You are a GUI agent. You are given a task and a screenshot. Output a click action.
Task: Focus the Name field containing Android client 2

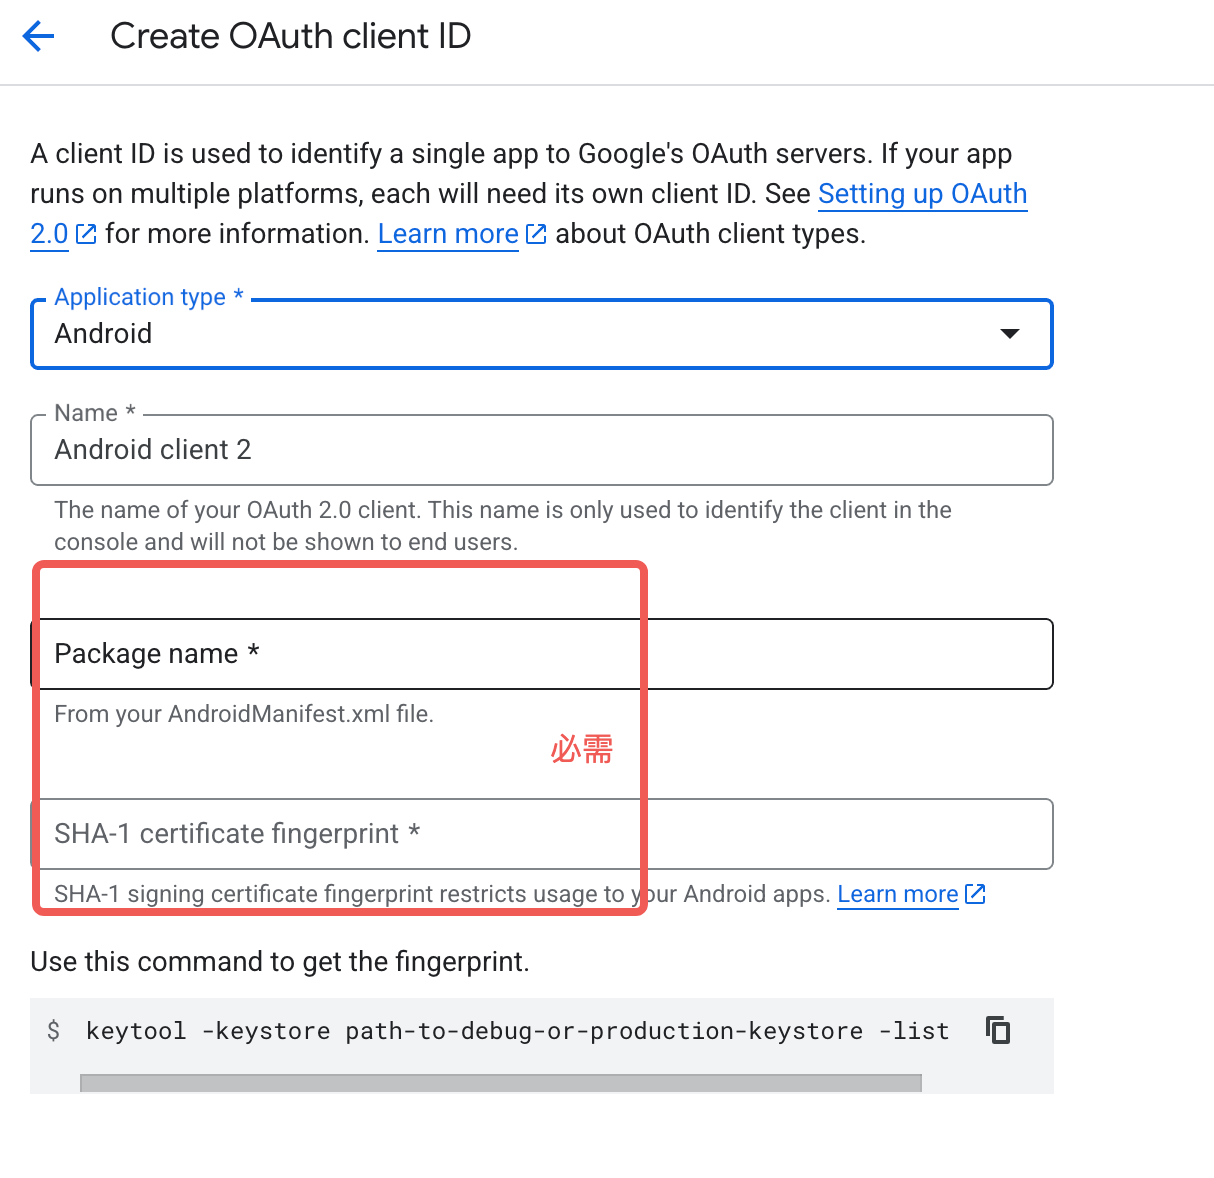tap(540, 450)
